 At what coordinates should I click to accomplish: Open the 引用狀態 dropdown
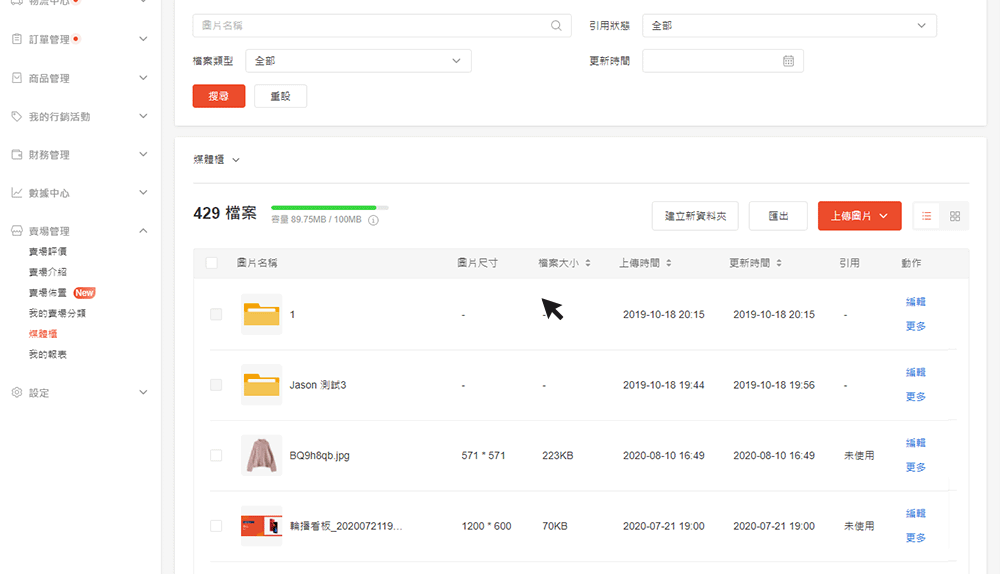[x=789, y=26]
